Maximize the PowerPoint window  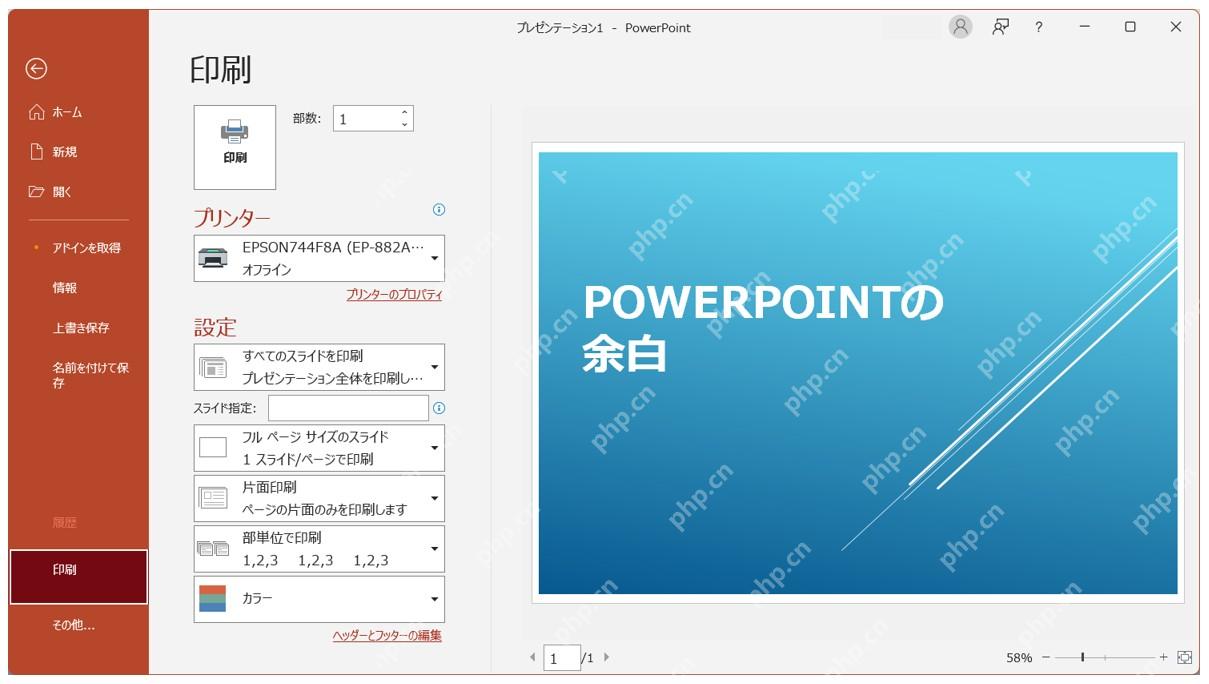point(1130,27)
